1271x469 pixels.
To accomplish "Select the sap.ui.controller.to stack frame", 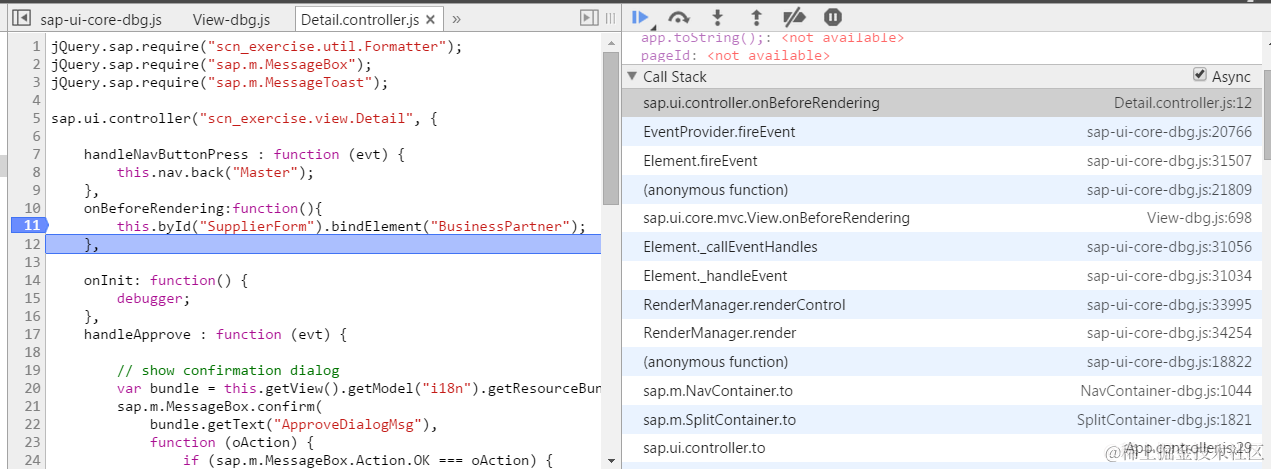I will (941, 448).
